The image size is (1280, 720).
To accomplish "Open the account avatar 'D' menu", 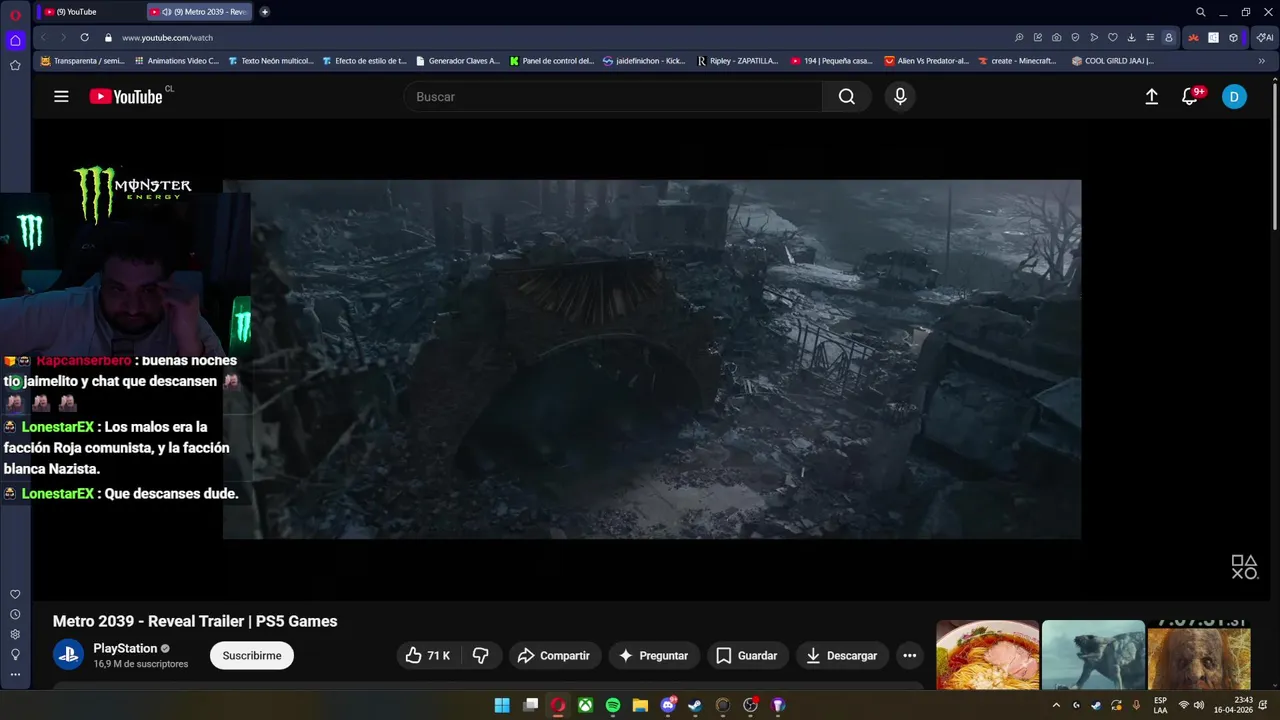I will pyautogui.click(x=1234, y=97).
